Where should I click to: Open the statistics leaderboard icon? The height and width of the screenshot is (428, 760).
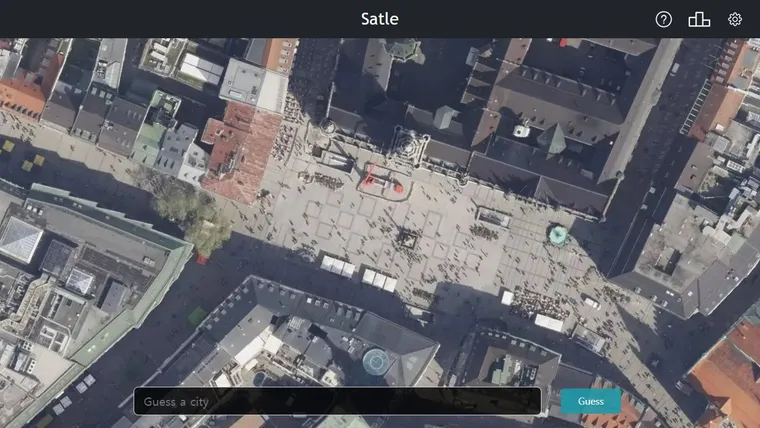pyautogui.click(x=699, y=19)
